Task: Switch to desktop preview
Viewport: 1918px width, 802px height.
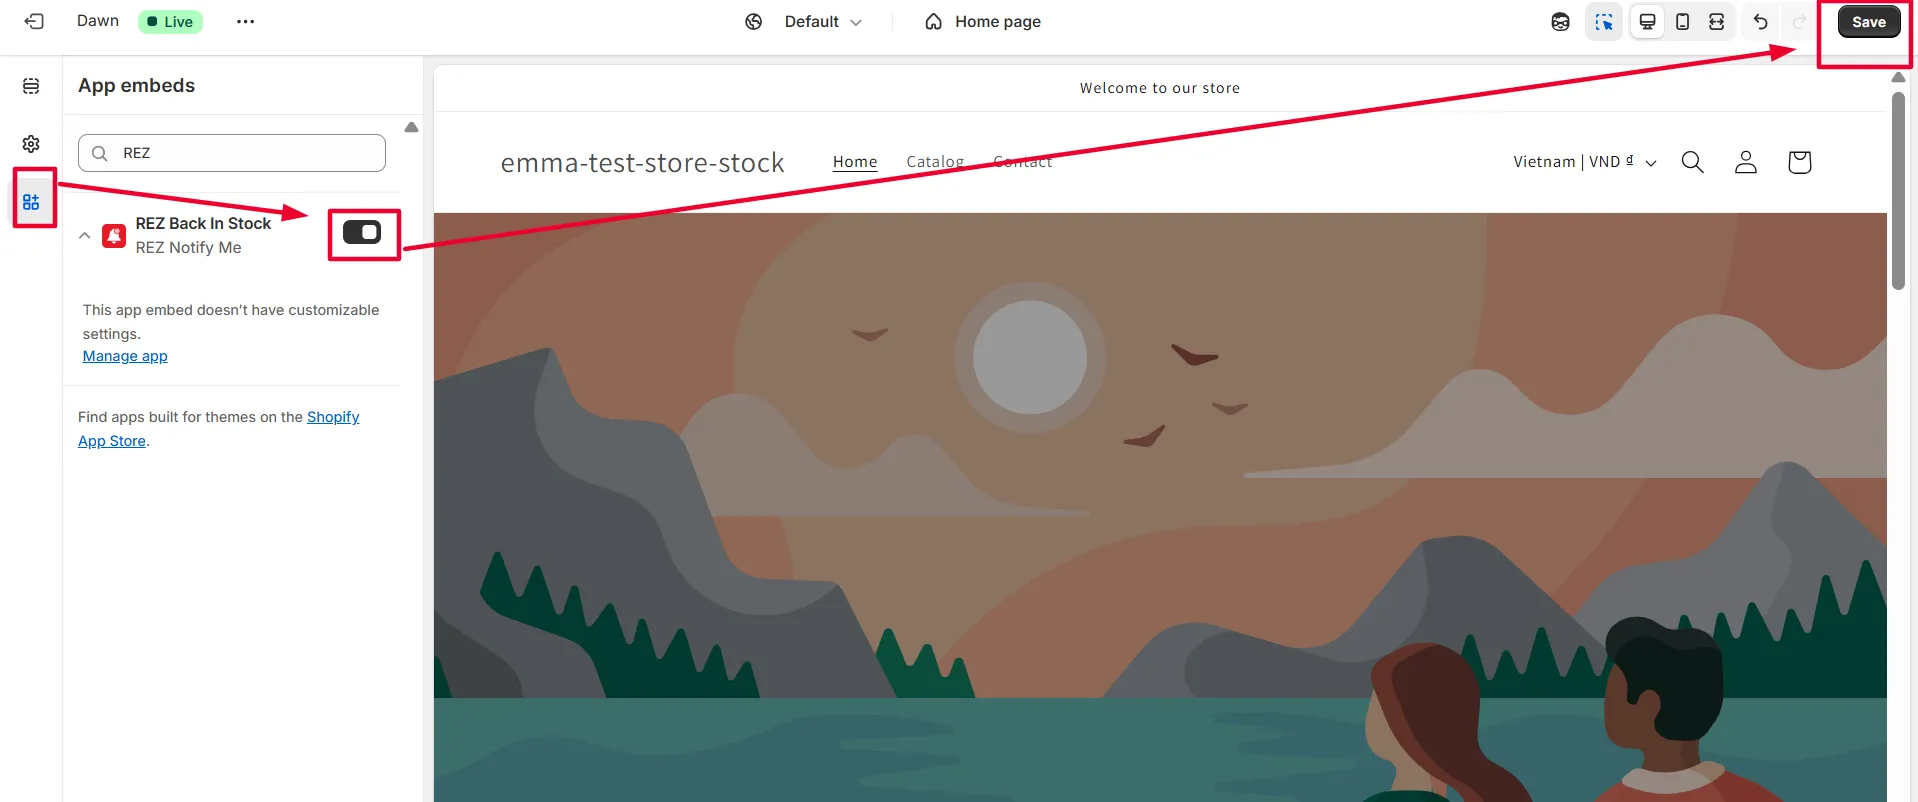Action: coord(1647,22)
